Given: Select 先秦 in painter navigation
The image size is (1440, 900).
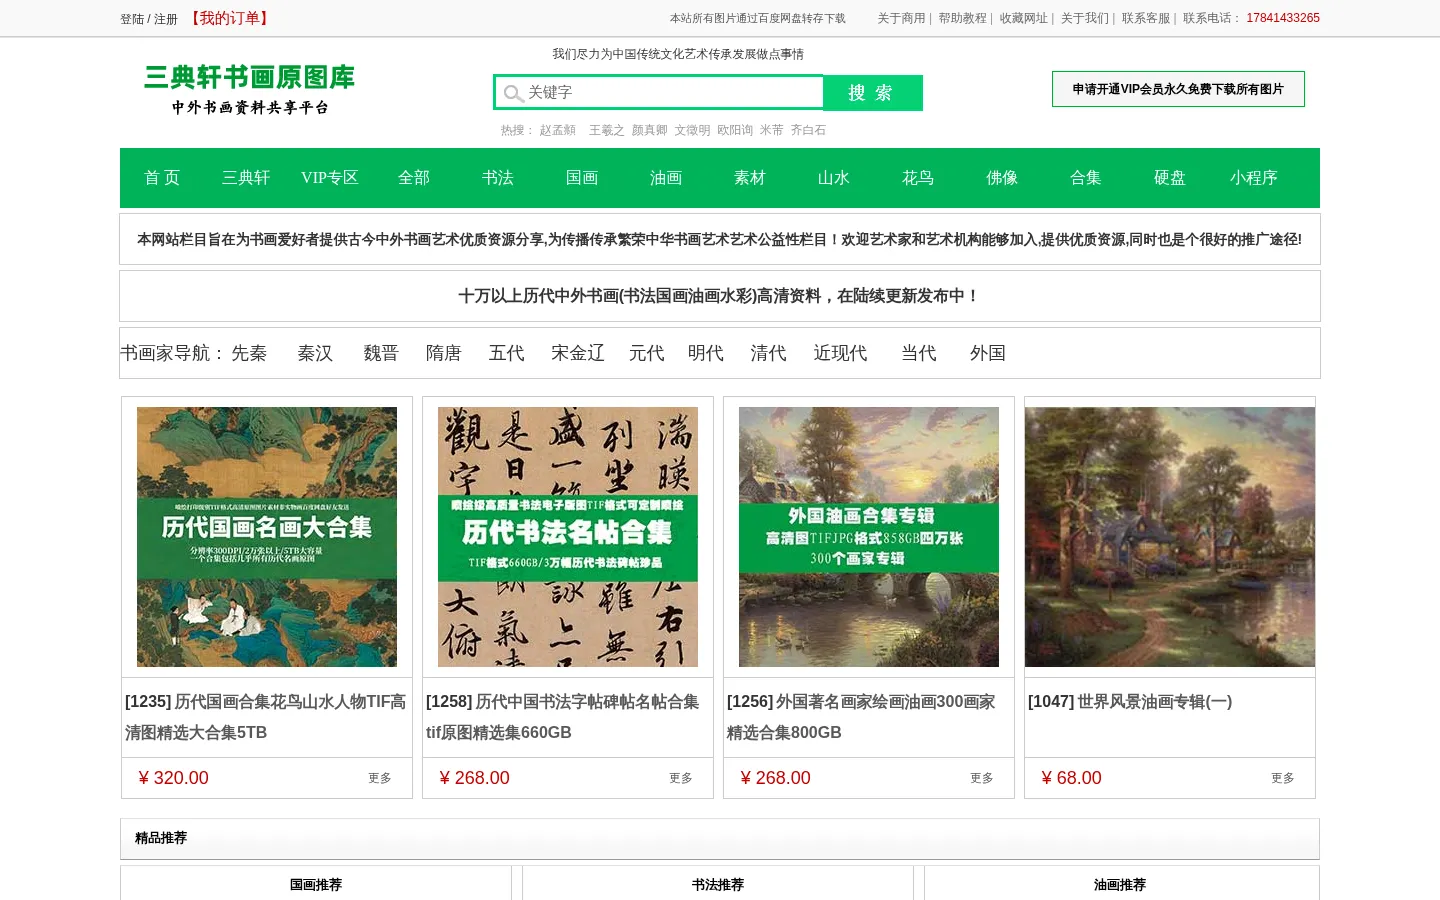Looking at the screenshot, I should pos(249,353).
